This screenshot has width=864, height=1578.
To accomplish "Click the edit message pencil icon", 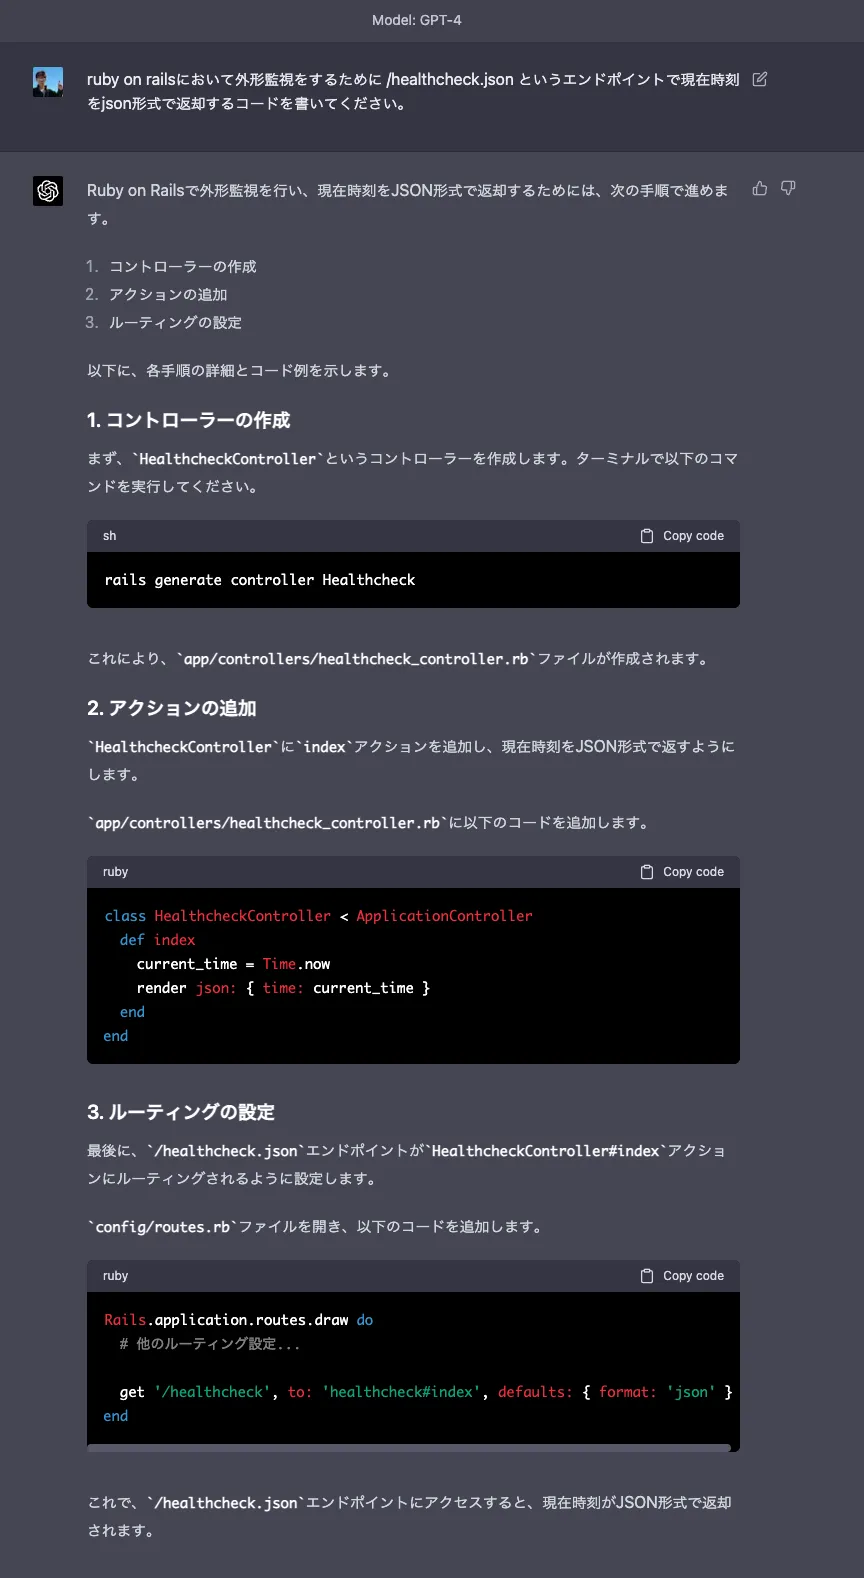I will [x=760, y=79].
